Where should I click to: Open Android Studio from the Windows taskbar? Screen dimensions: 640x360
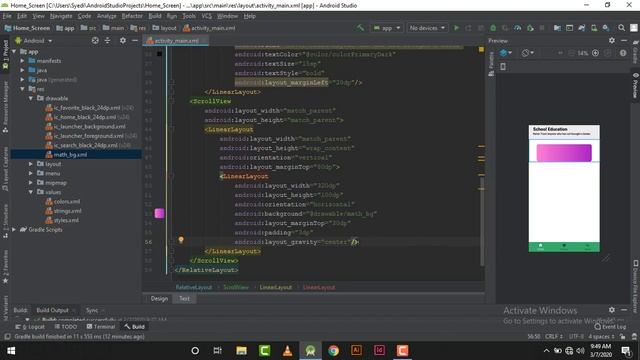[x=310, y=350]
